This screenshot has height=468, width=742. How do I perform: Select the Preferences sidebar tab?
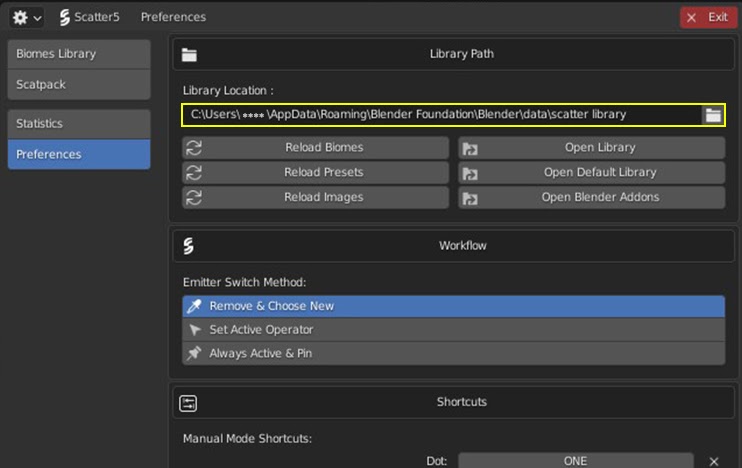point(79,154)
